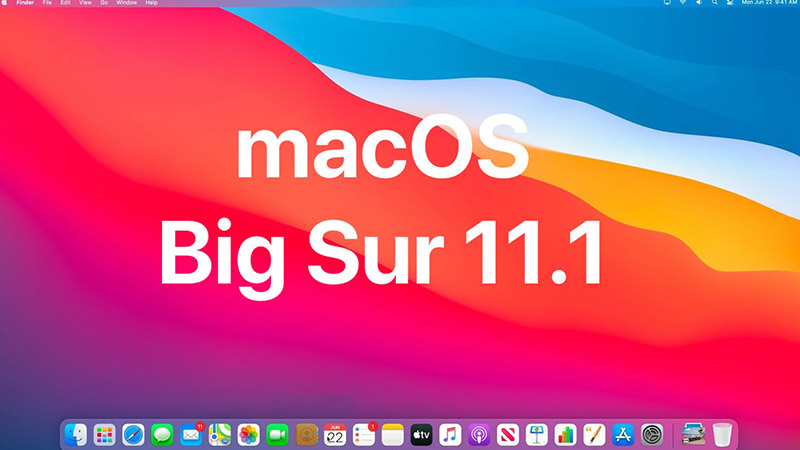800x450 pixels.
Task: Open System Preferences gear icon
Action: [652, 435]
